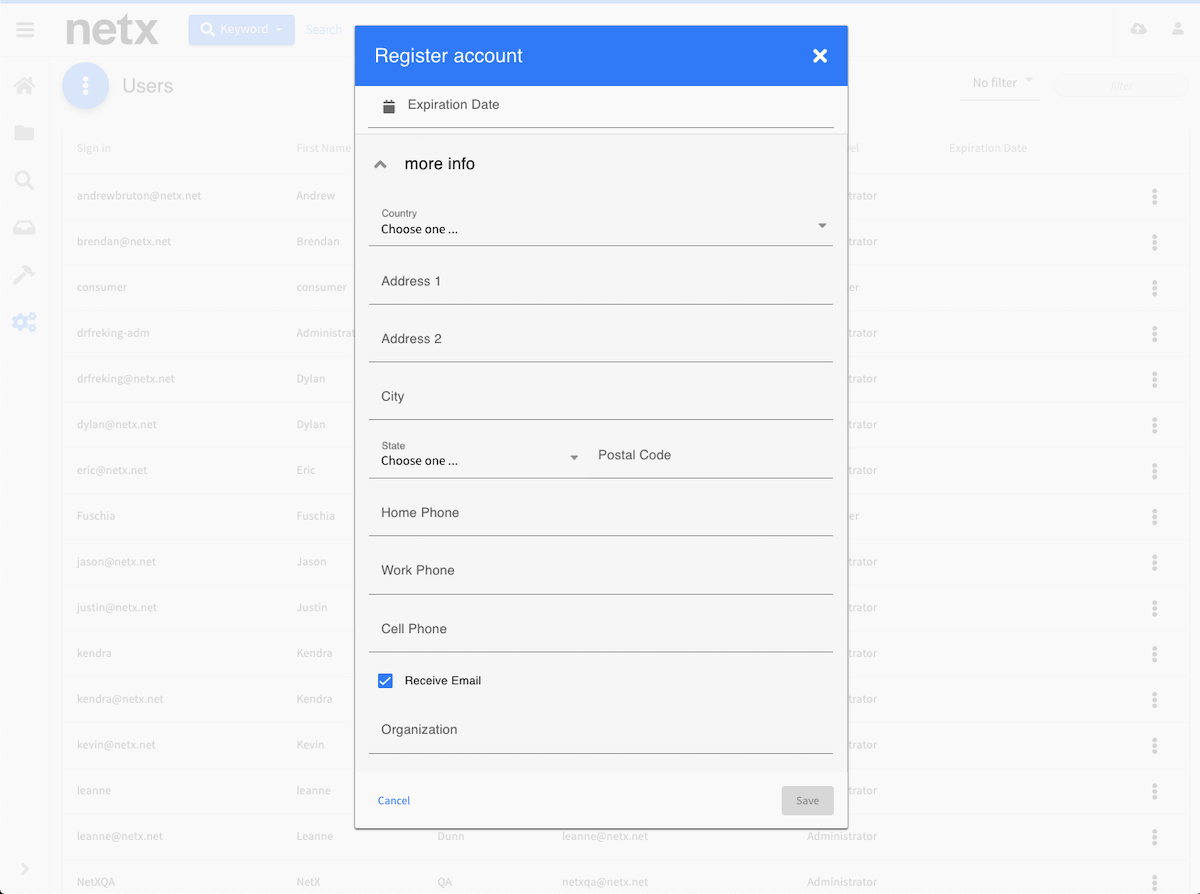Sort by Sign in column header
The width and height of the screenshot is (1200, 894).
94,149
